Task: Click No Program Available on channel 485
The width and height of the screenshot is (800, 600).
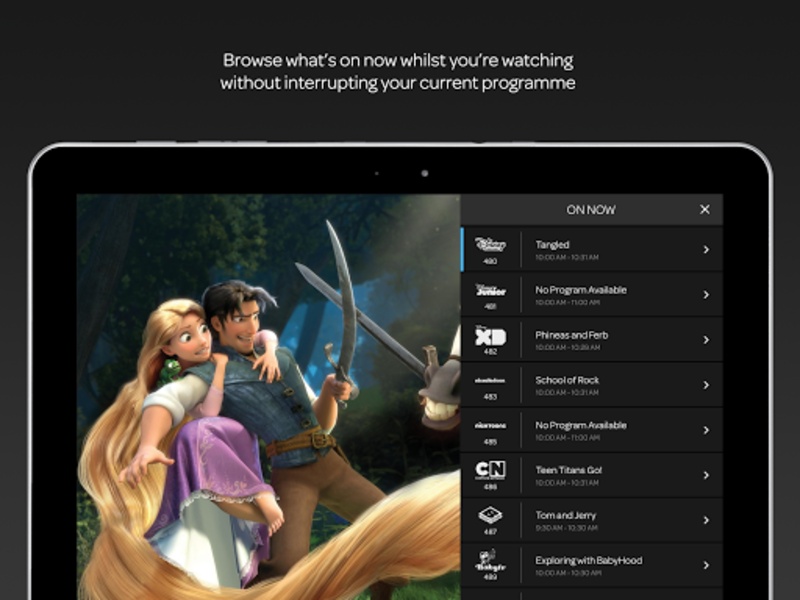Action: [581, 425]
